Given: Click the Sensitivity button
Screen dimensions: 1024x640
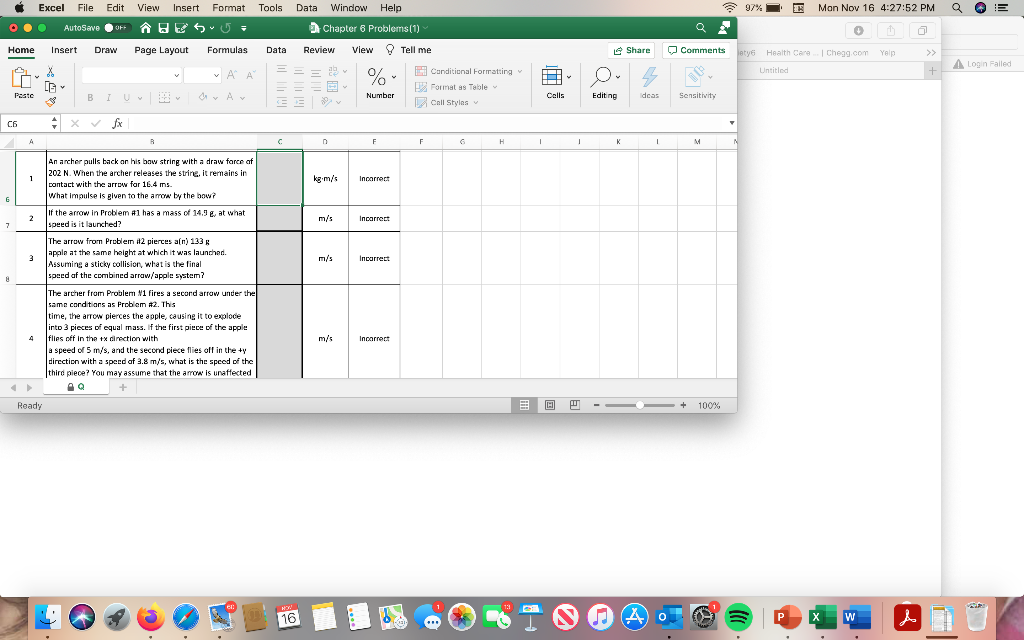Looking at the screenshot, I should click(697, 82).
